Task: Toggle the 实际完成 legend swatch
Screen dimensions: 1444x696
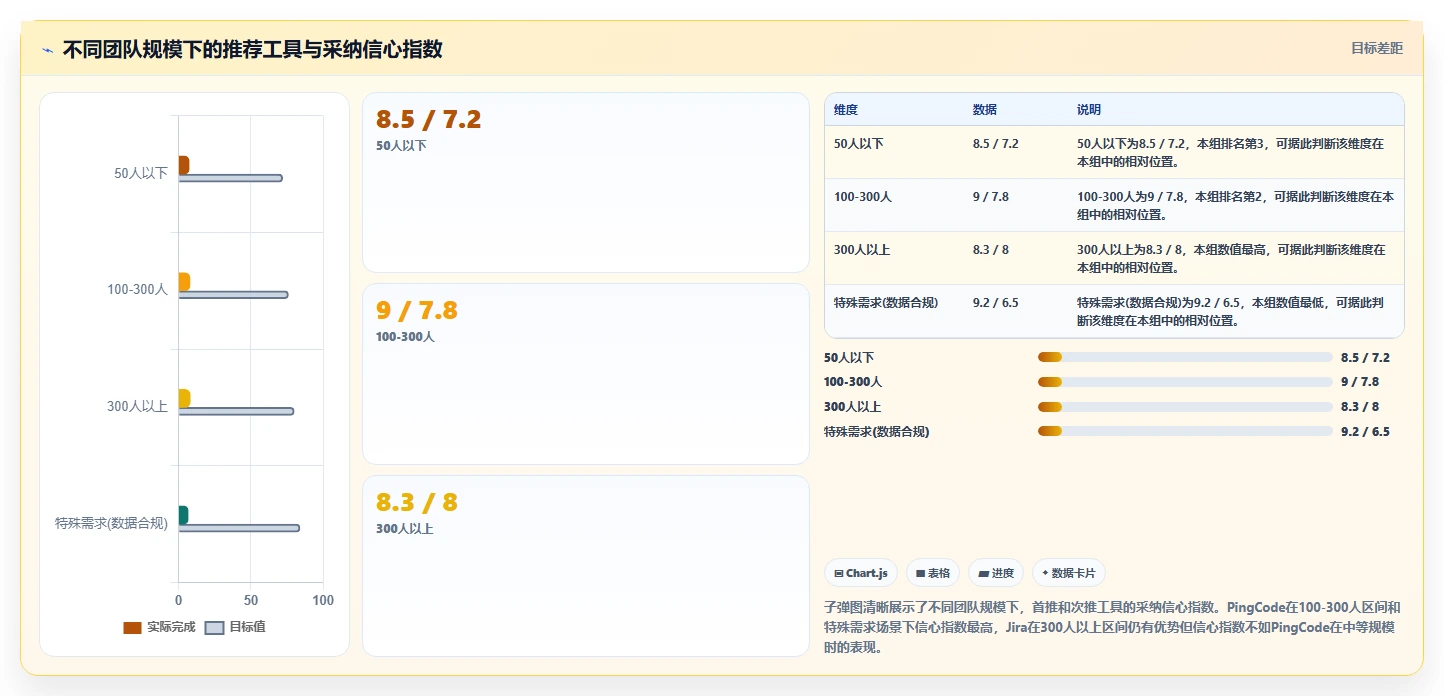Action: [x=132, y=628]
